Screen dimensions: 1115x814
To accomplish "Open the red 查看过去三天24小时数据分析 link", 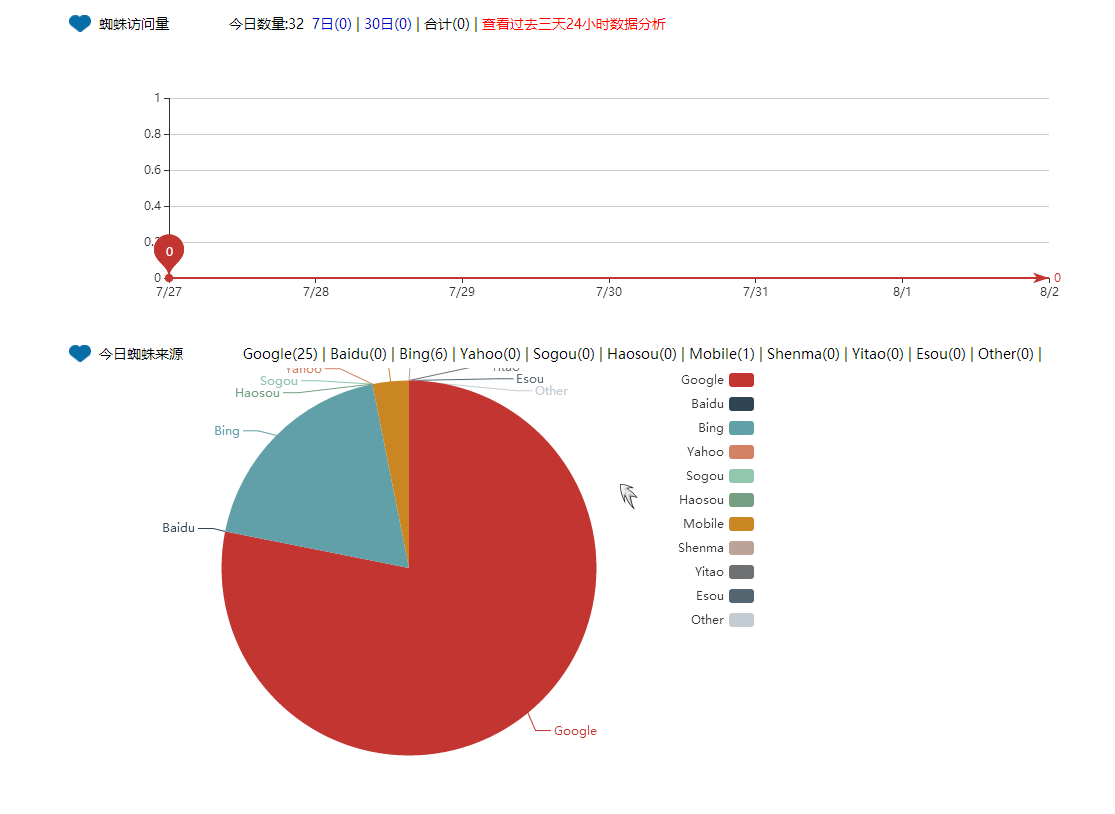I will tap(573, 24).
